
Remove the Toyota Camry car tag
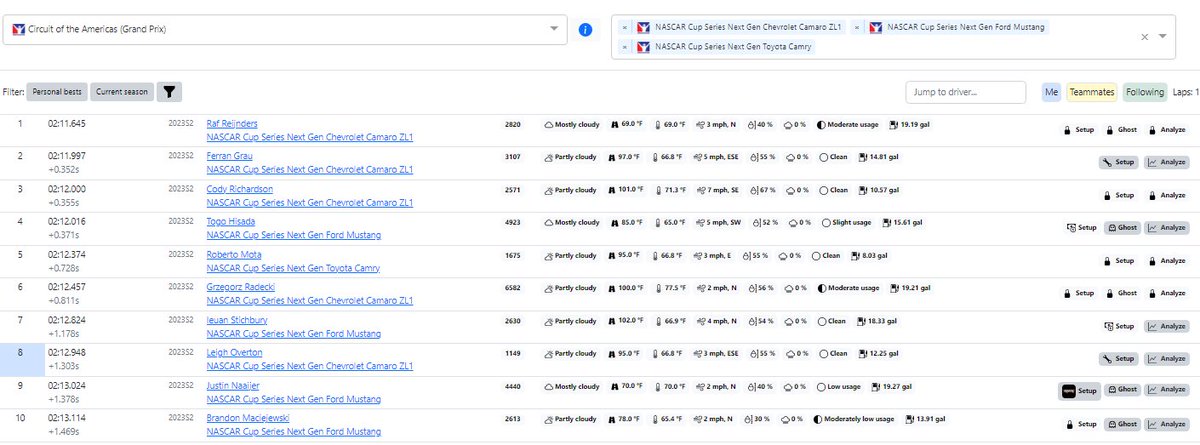click(625, 47)
